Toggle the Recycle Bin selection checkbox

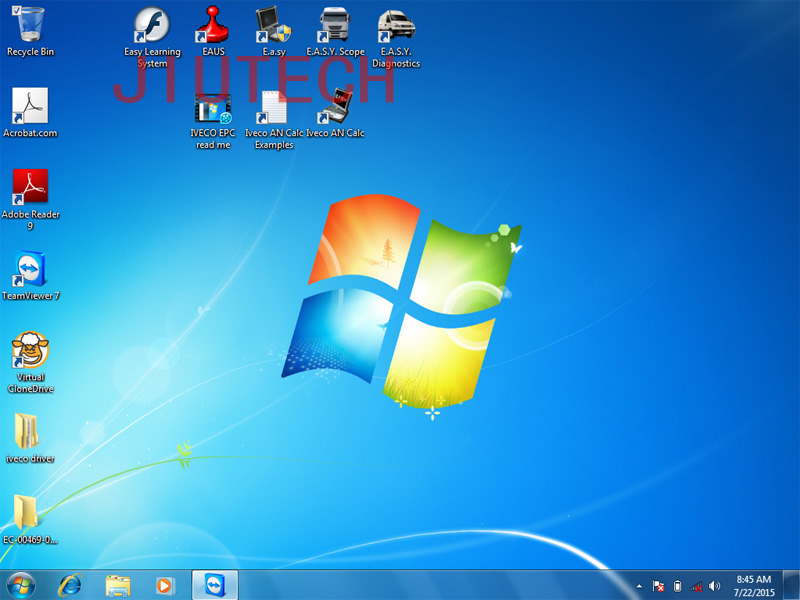17,9
